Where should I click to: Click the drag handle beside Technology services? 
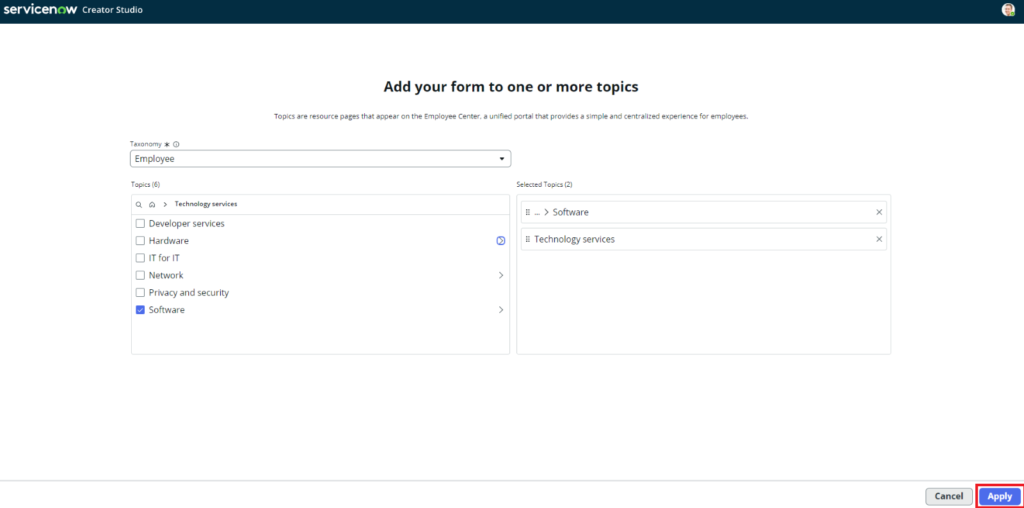(528, 239)
